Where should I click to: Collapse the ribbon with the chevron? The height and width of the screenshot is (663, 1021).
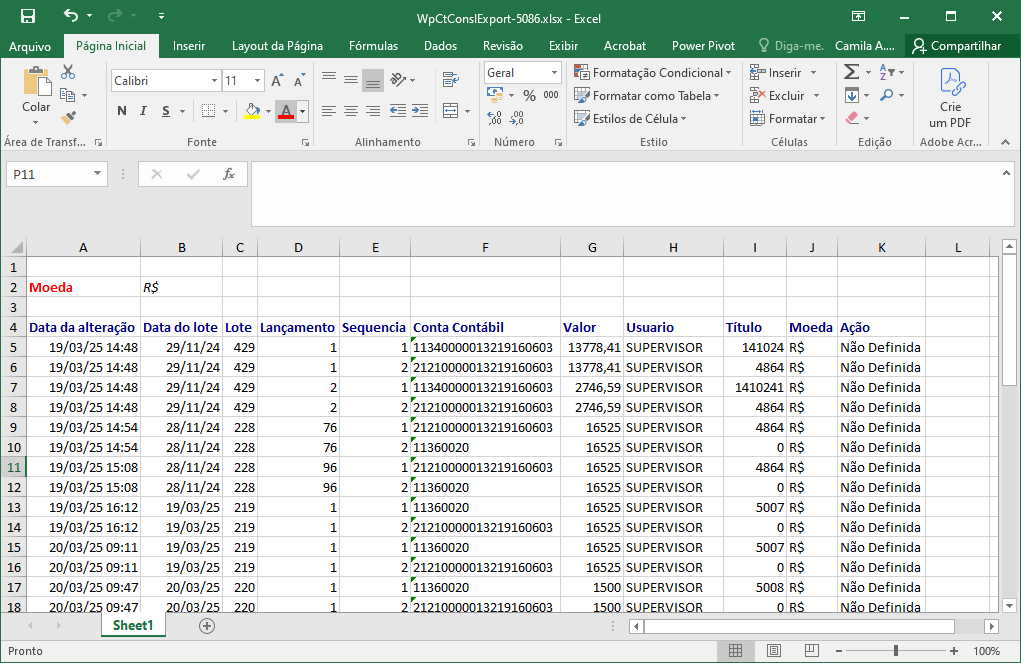[x=1005, y=142]
